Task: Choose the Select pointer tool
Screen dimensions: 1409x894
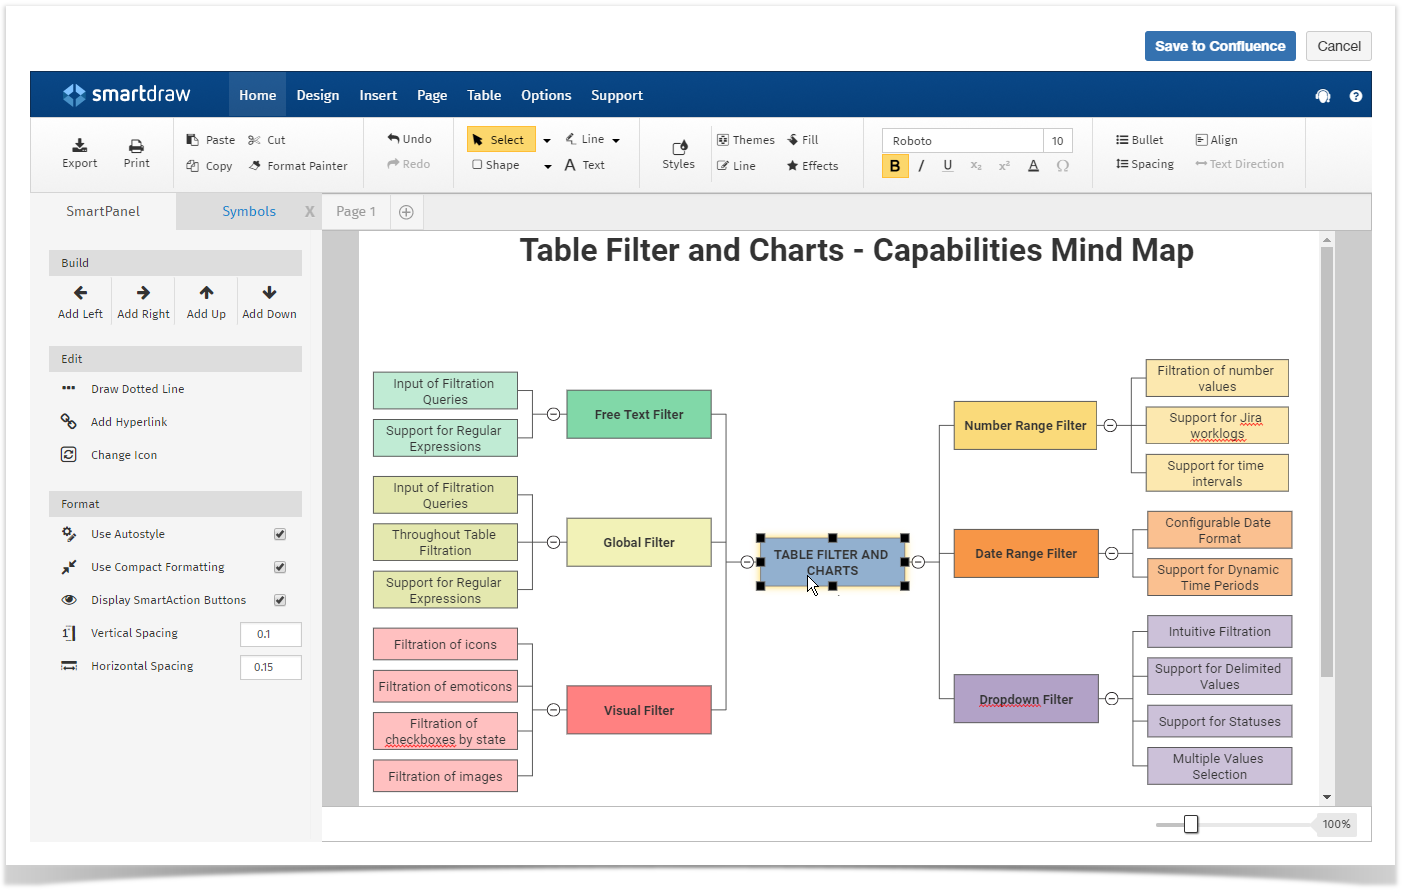Action: coord(501,139)
